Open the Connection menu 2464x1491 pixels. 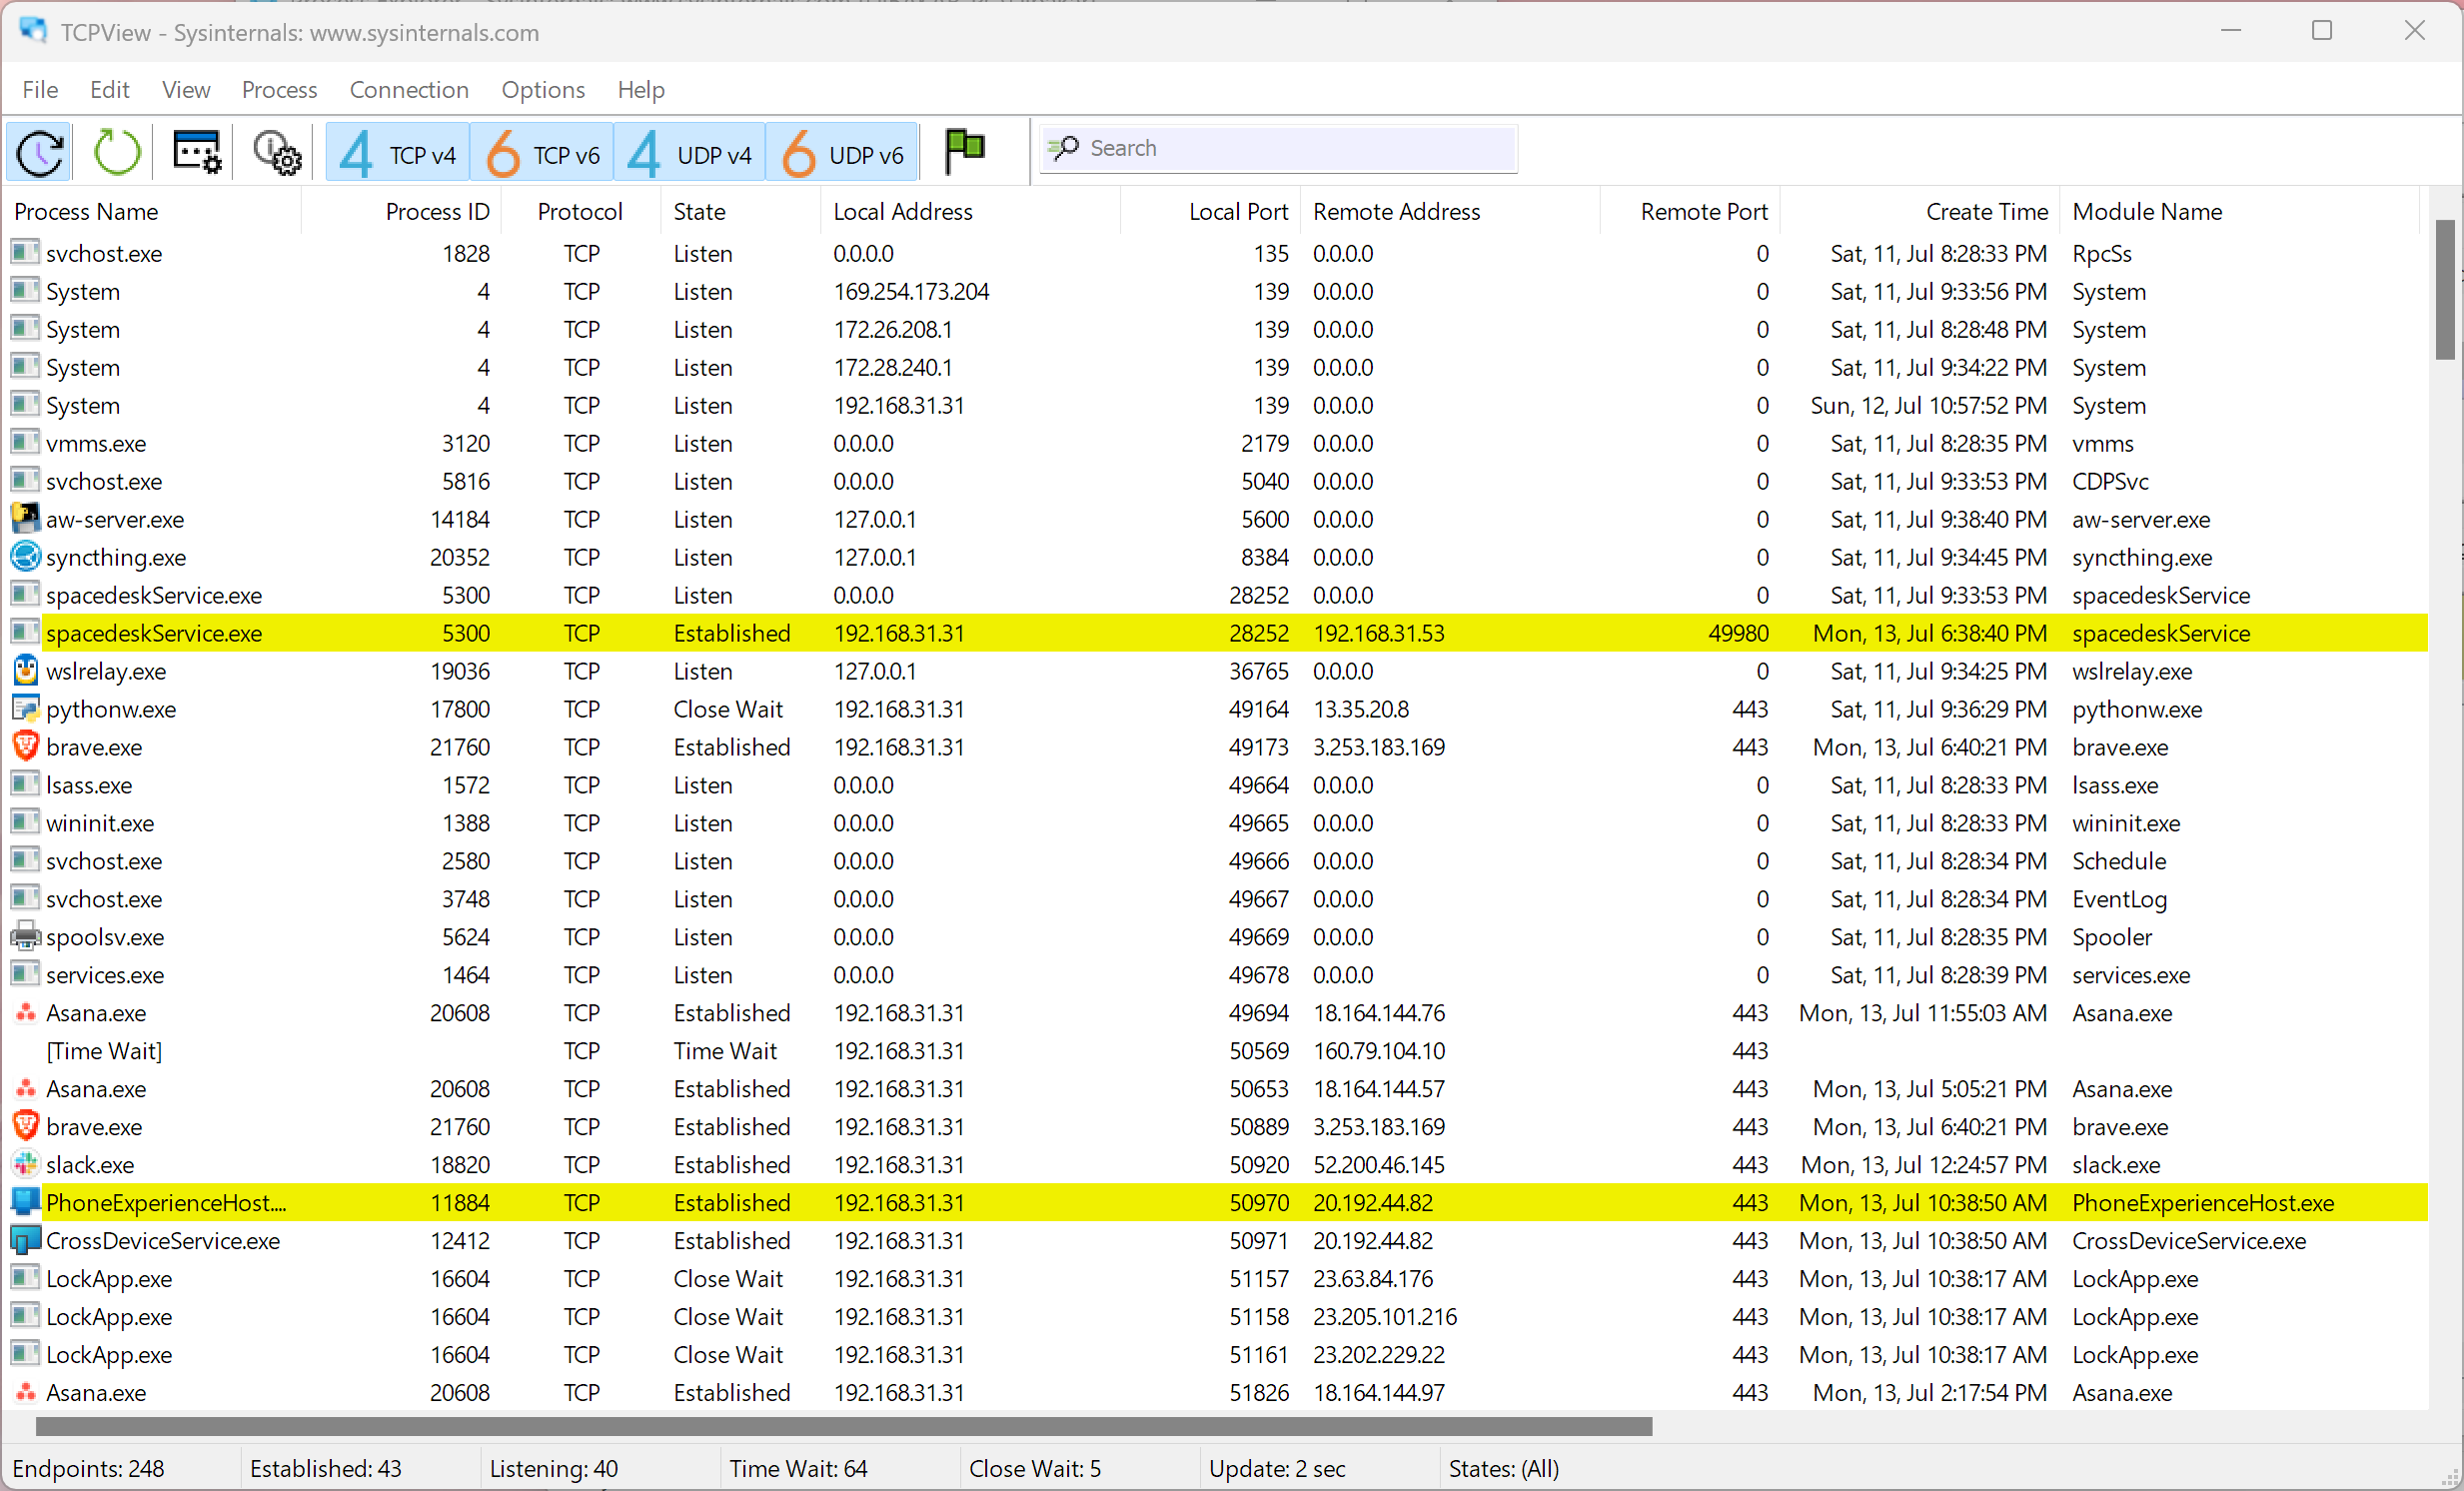pyautogui.click(x=409, y=89)
